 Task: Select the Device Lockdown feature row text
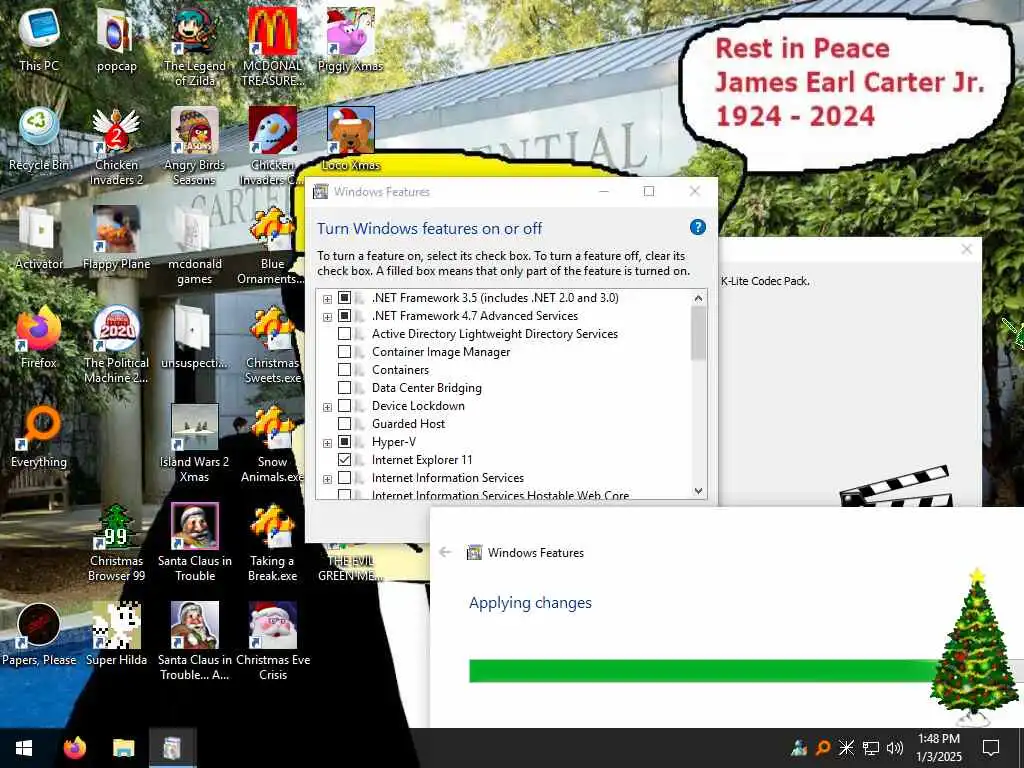pos(418,406)
